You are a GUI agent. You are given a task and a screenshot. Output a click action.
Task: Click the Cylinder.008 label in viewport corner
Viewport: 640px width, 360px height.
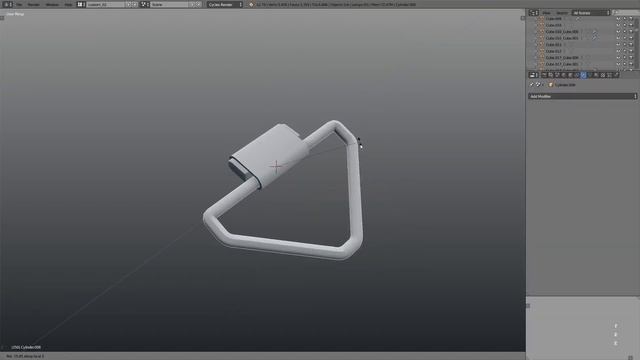26,347
